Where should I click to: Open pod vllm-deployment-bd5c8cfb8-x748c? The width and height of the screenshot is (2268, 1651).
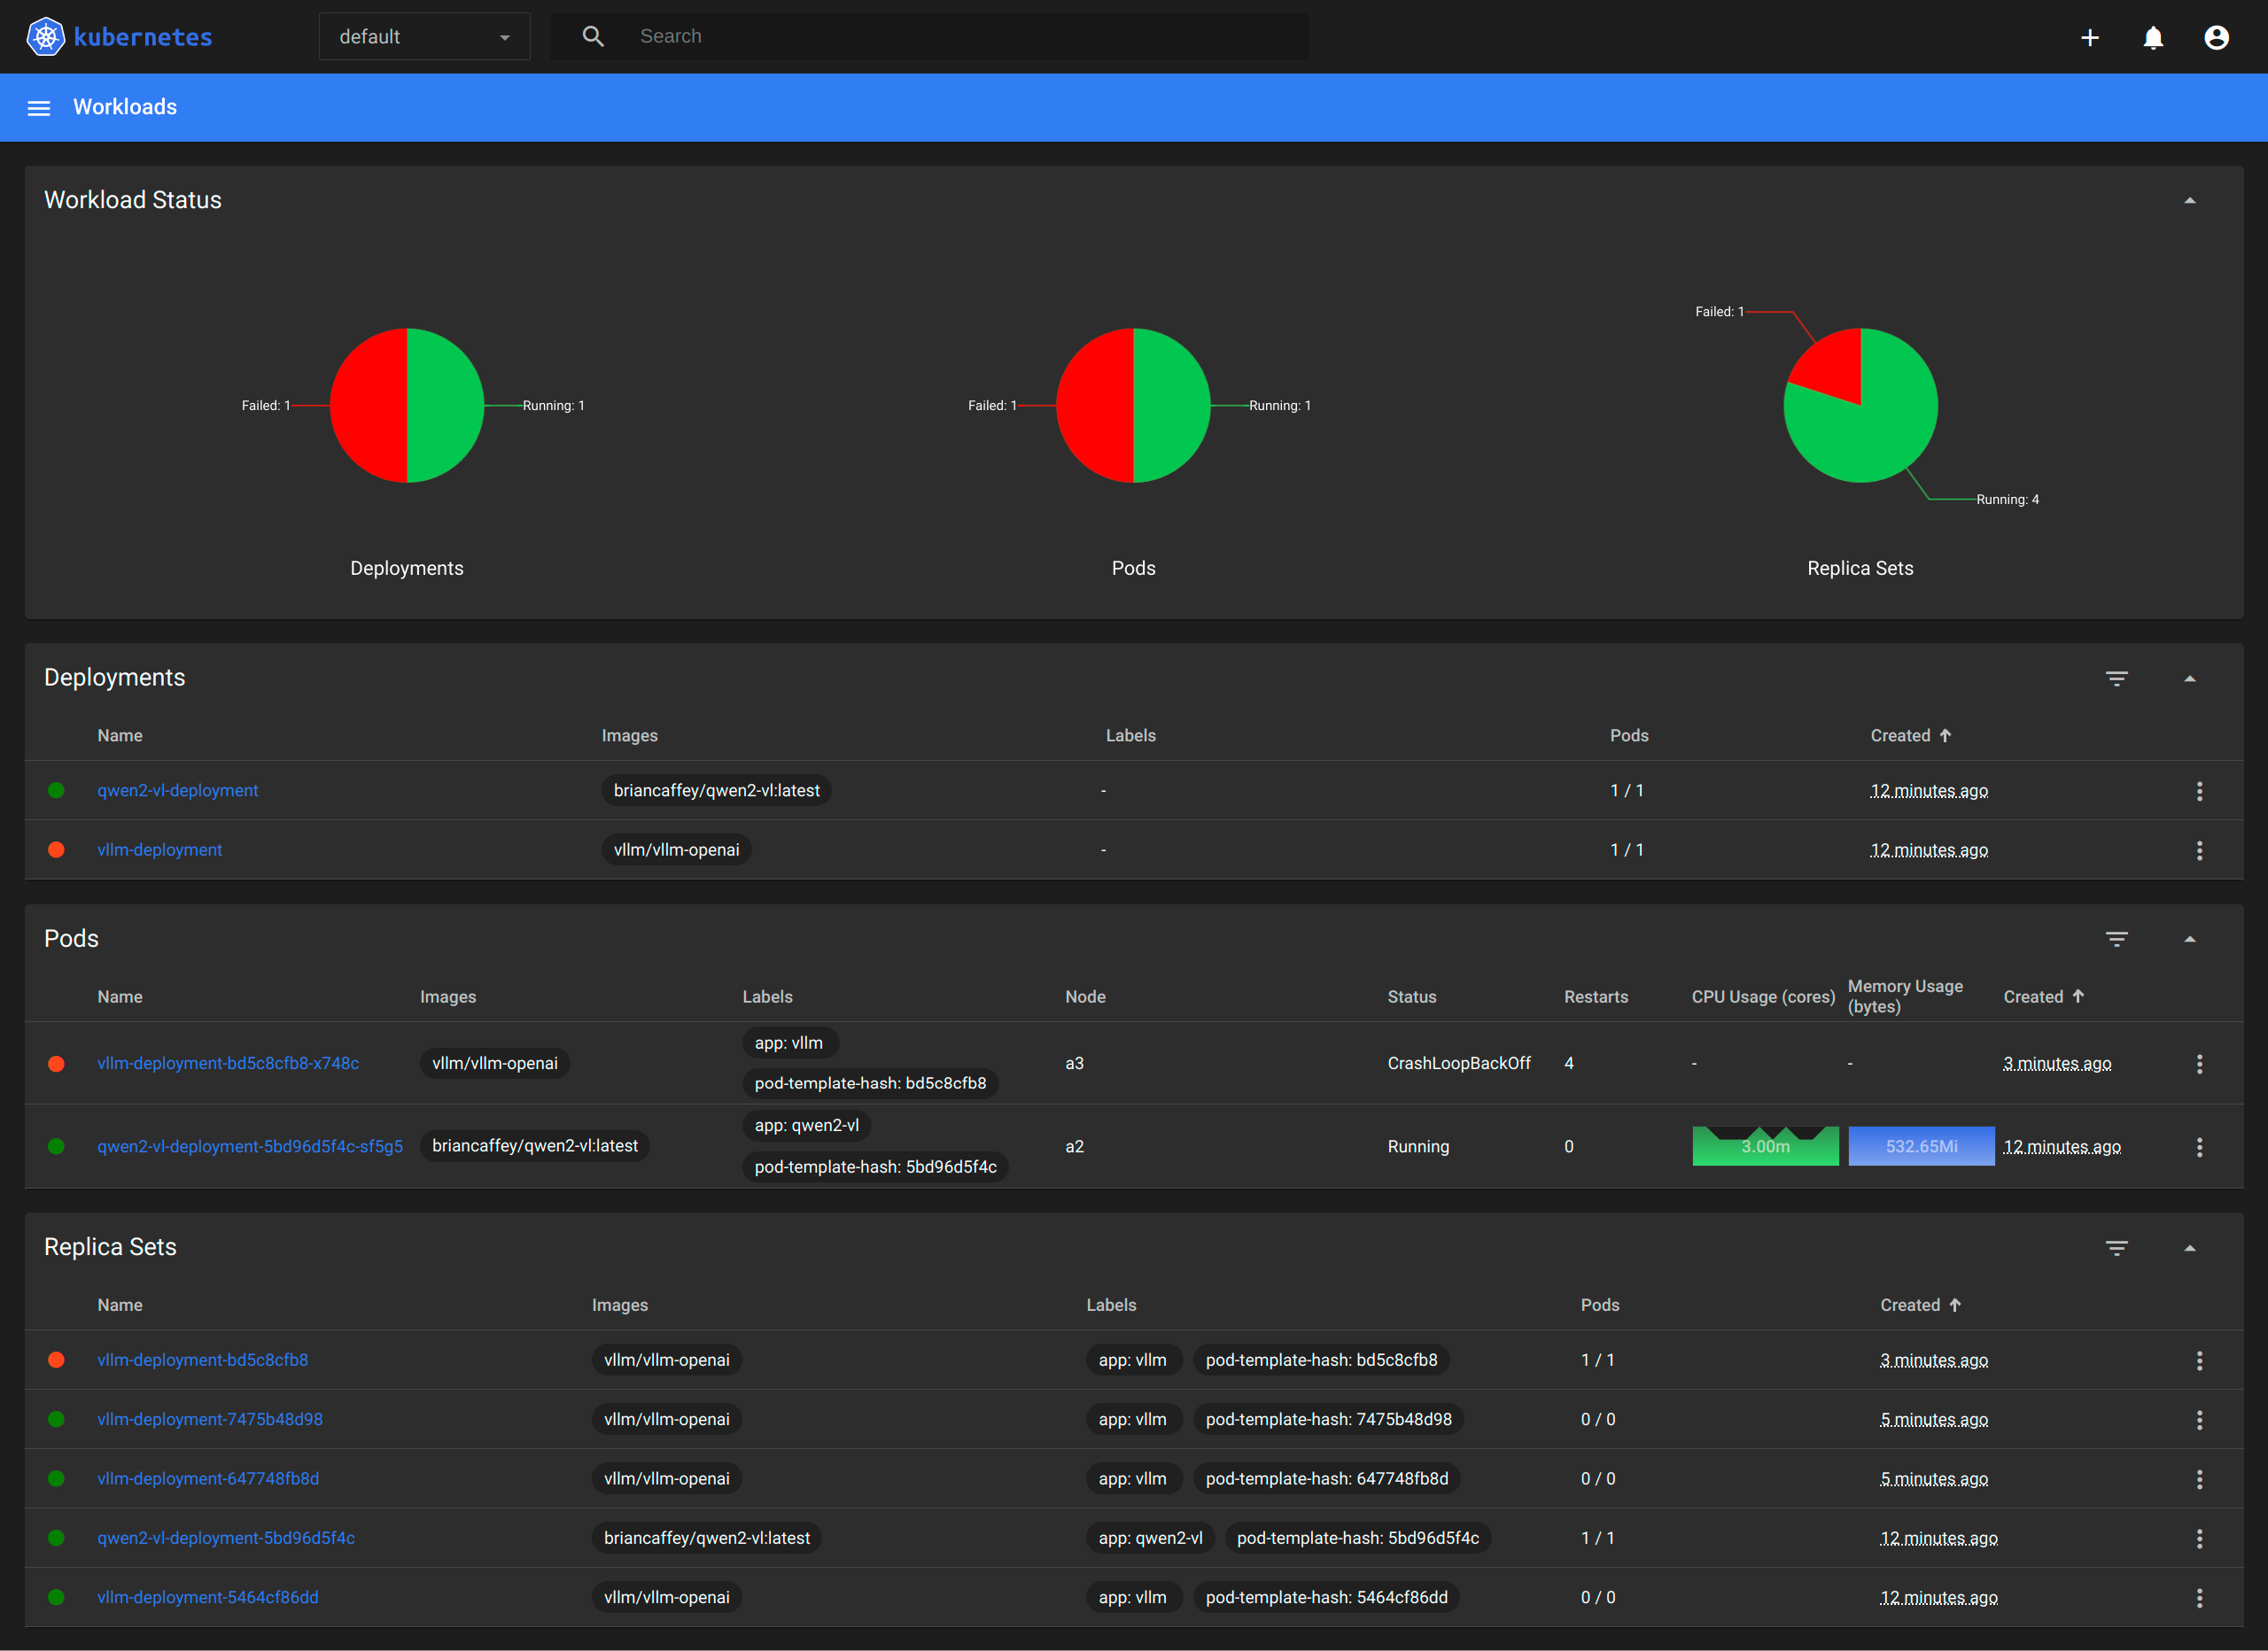[x=228, y=1064]
